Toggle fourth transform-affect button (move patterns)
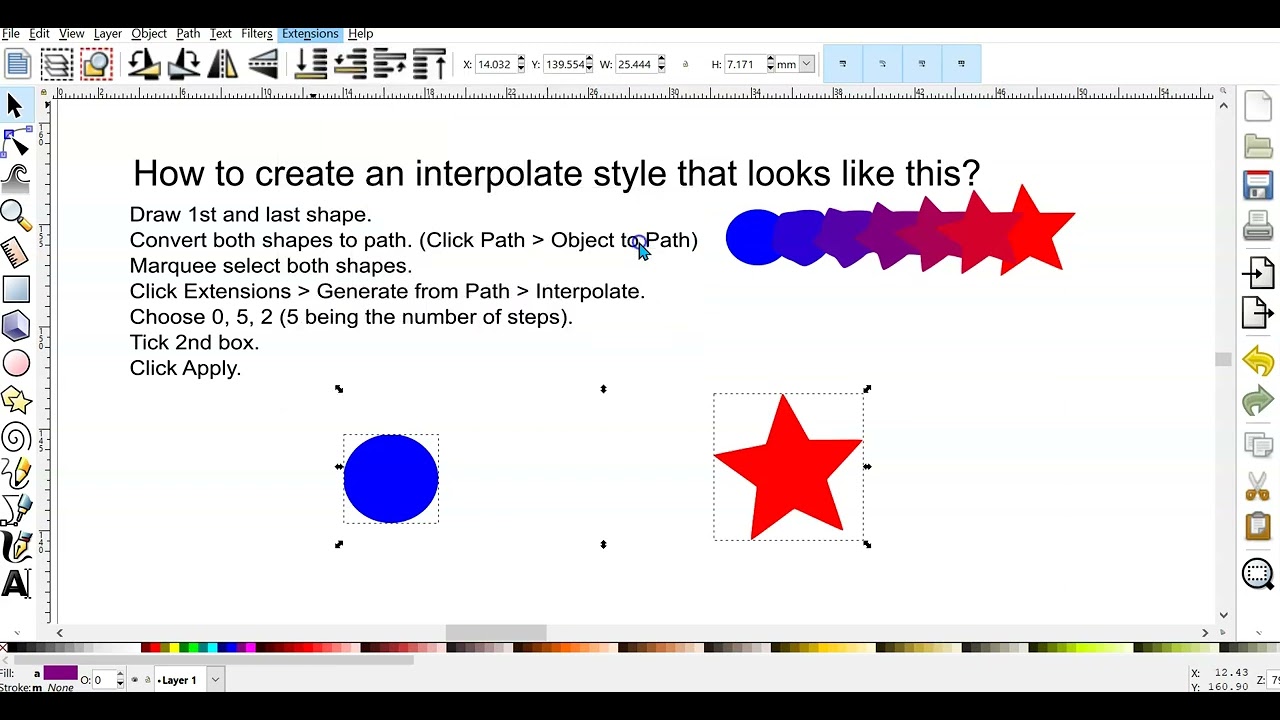This screenshot has width=1280, height=720. click(x=961, y=64)
